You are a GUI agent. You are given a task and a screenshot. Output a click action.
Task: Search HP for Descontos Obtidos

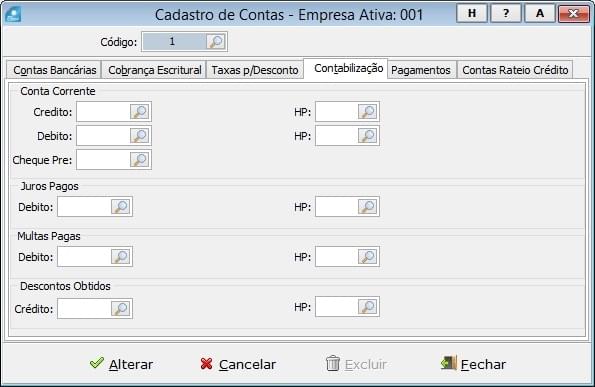pos(367,307)
